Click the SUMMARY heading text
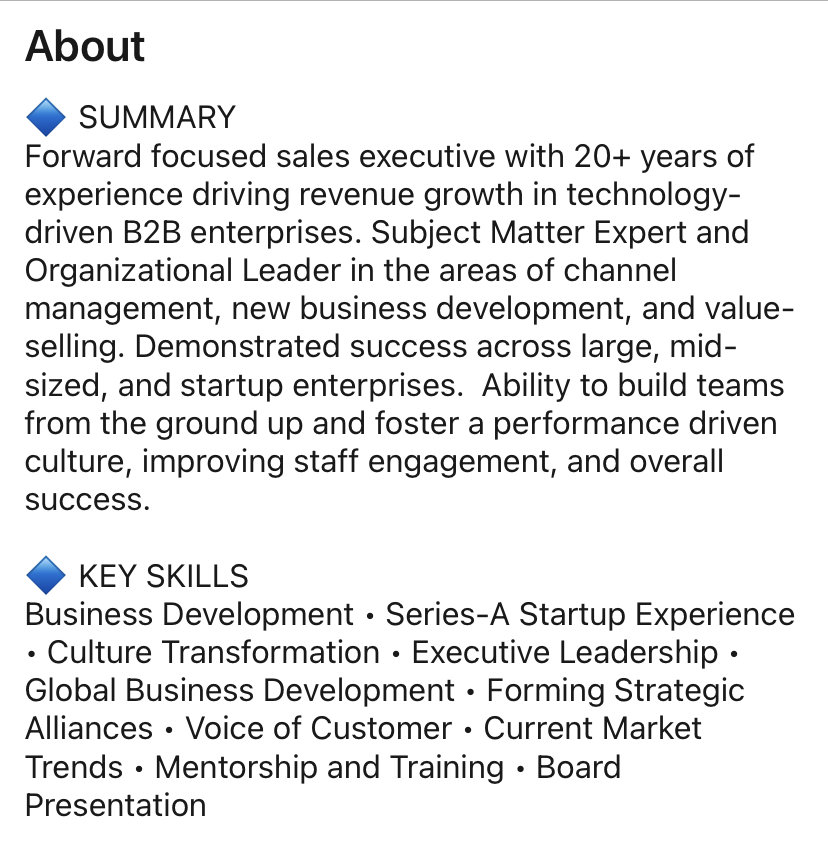Screen dimensions: 828x846 coord(157,118)
